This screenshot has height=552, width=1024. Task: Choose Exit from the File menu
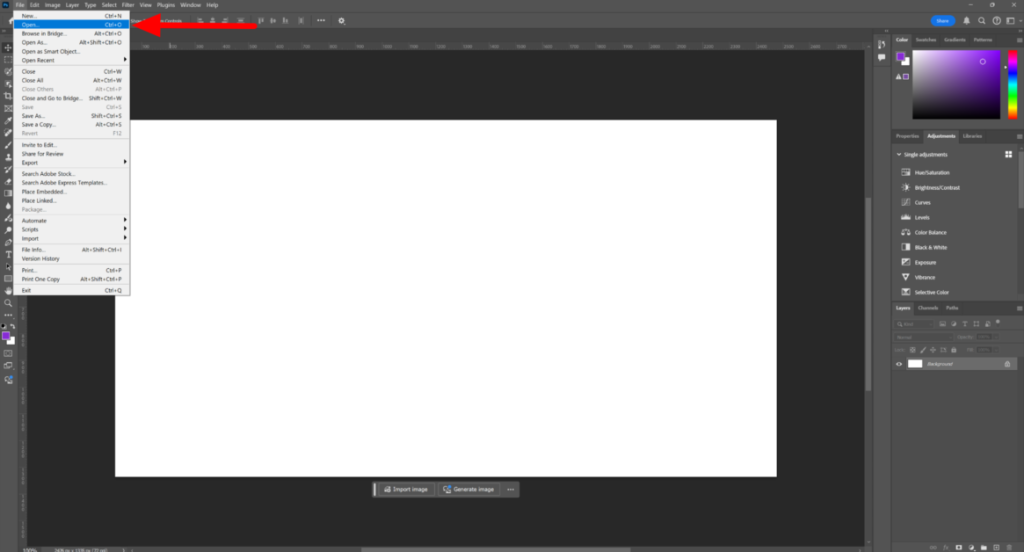click(x=71, y=290)
